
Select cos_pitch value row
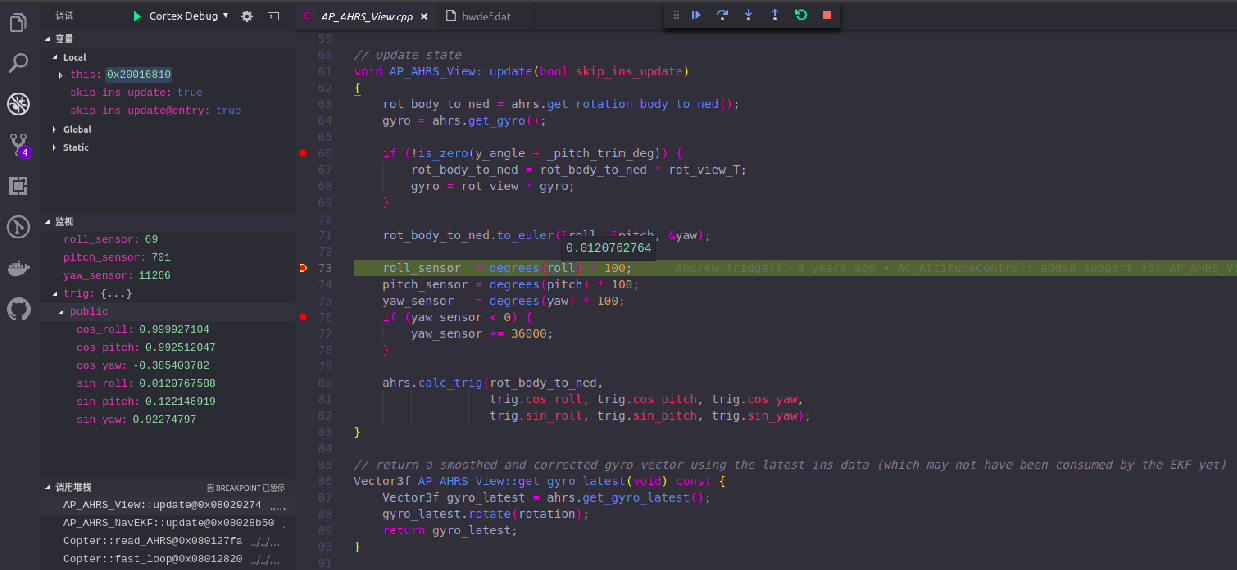pos(166,347)
